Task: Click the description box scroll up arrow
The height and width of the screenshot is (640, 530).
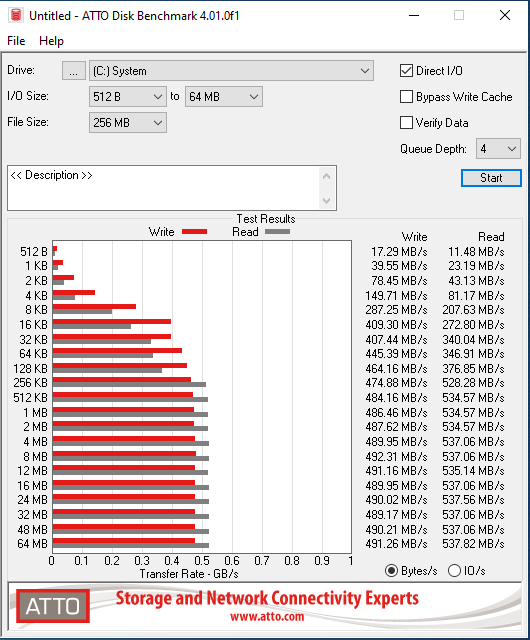Action: [x=326, y=177]
